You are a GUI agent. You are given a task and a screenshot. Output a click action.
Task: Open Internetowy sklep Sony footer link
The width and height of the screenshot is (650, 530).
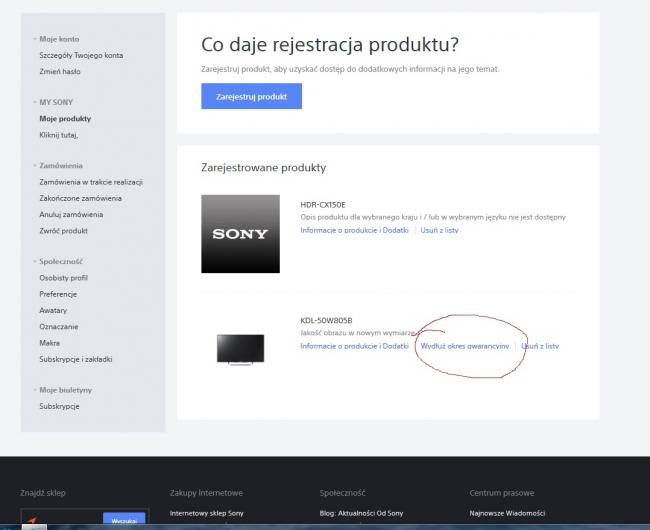click(x=206, y=513)
